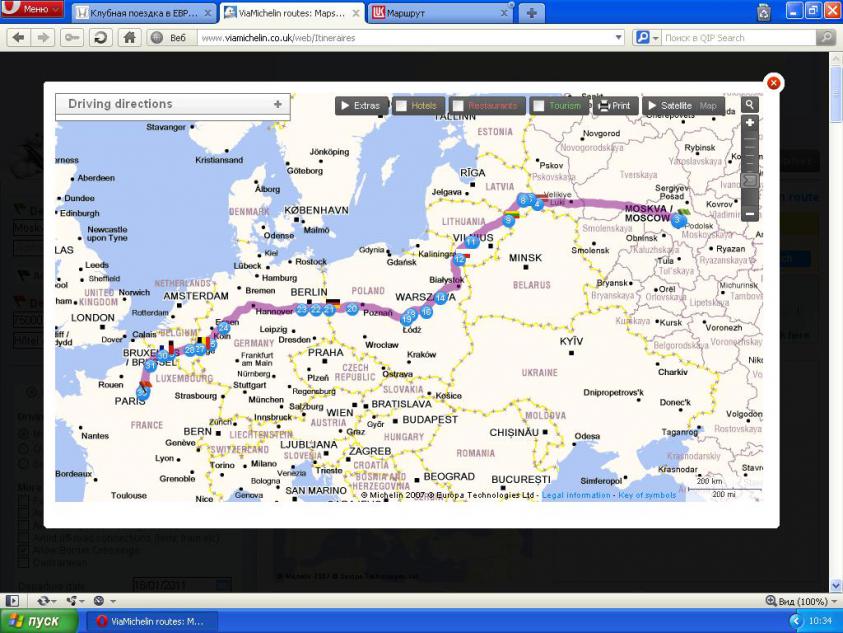Click page scrollbar up arrow

tap(836, 59)
